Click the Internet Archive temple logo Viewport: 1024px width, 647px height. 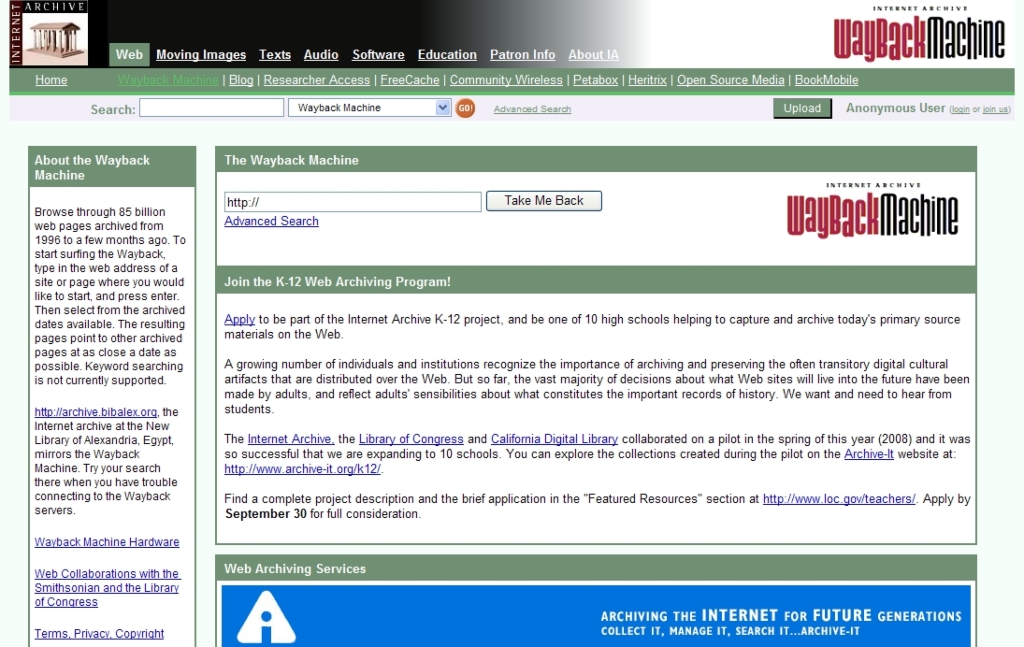click(49, 33)
